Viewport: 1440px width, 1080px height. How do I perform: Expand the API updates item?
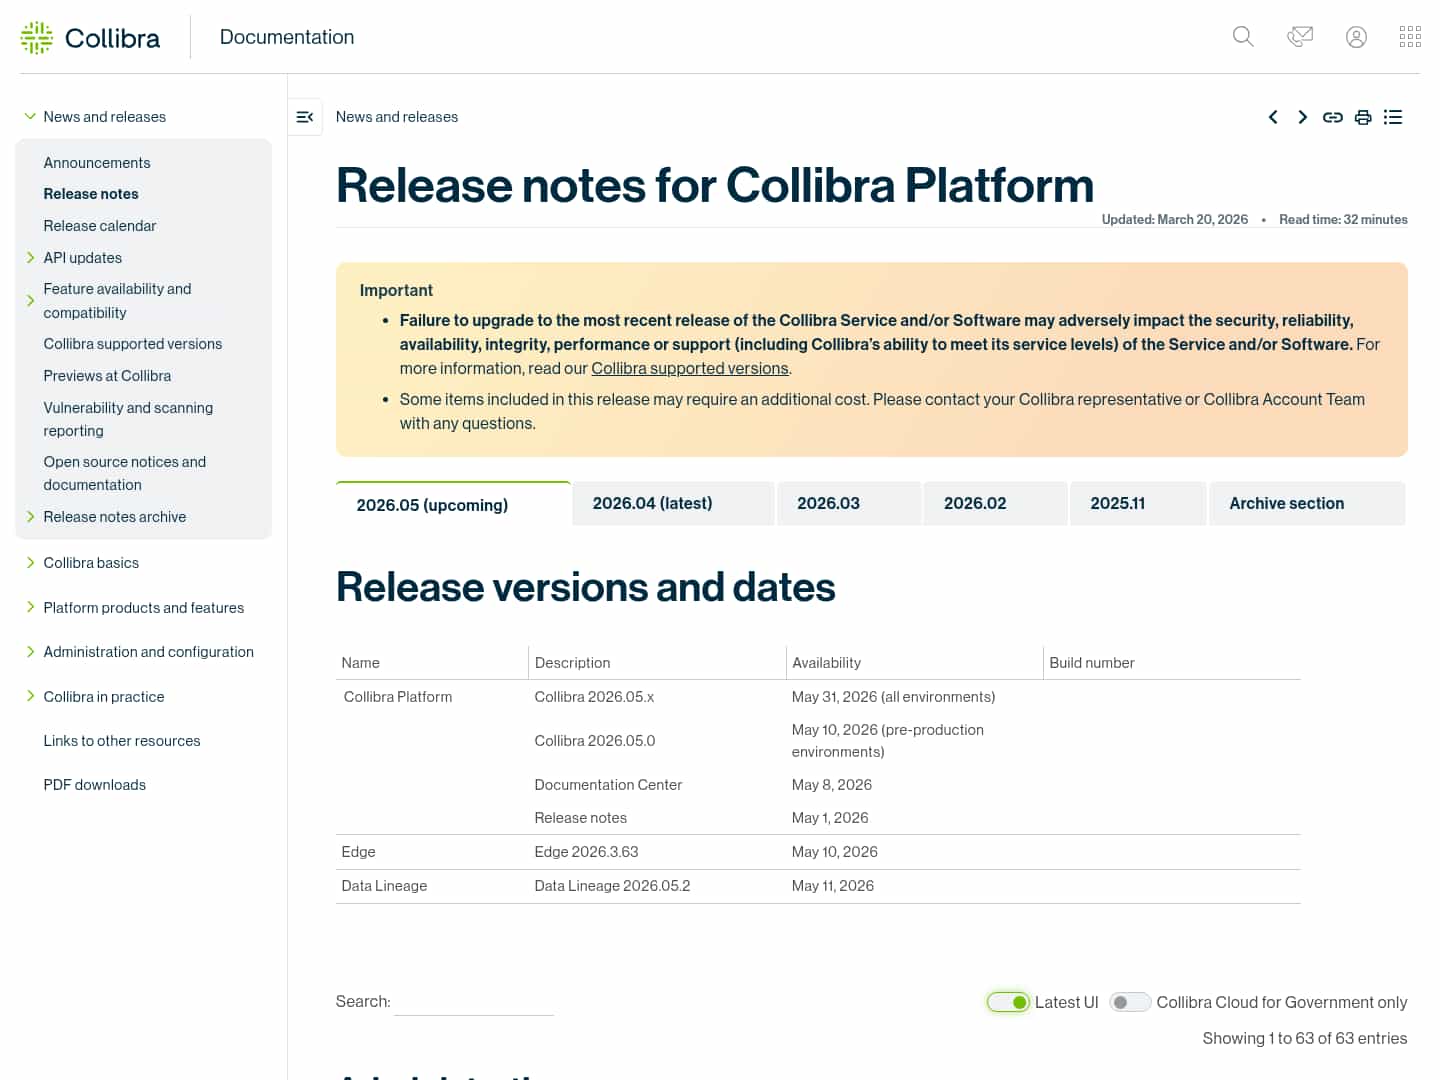click(x=30, y=258)
